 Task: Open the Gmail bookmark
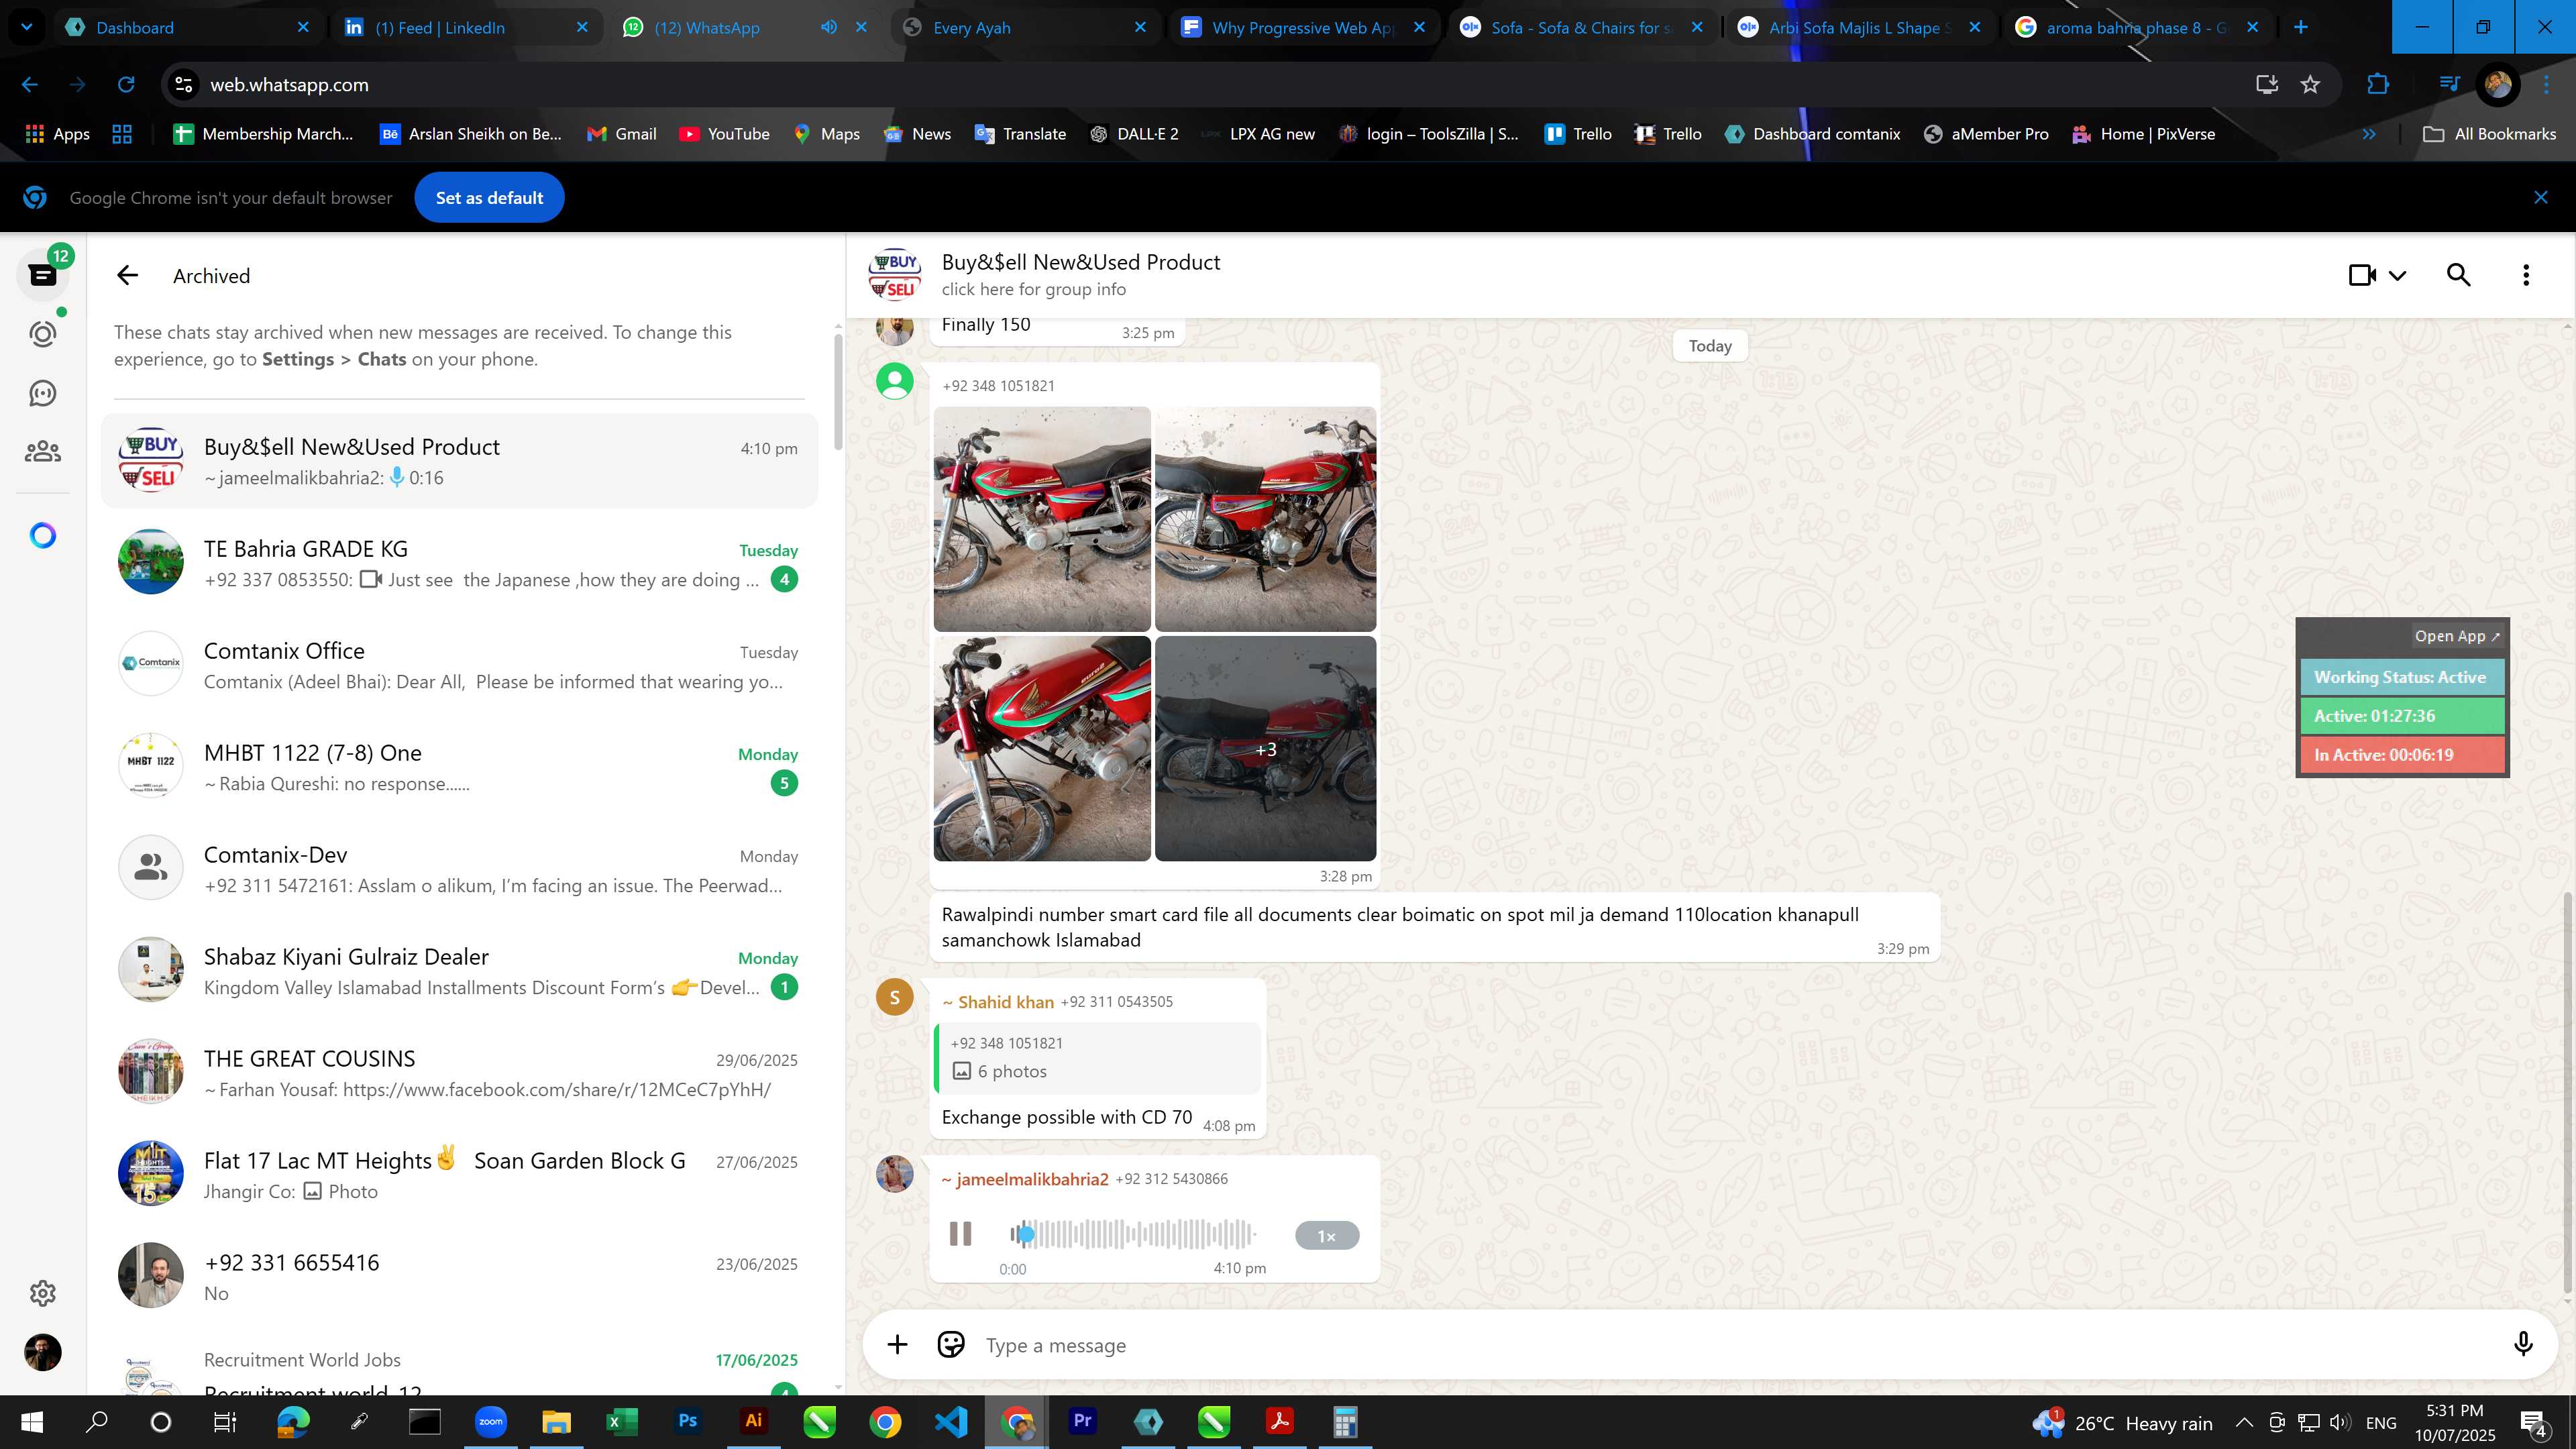621,134
